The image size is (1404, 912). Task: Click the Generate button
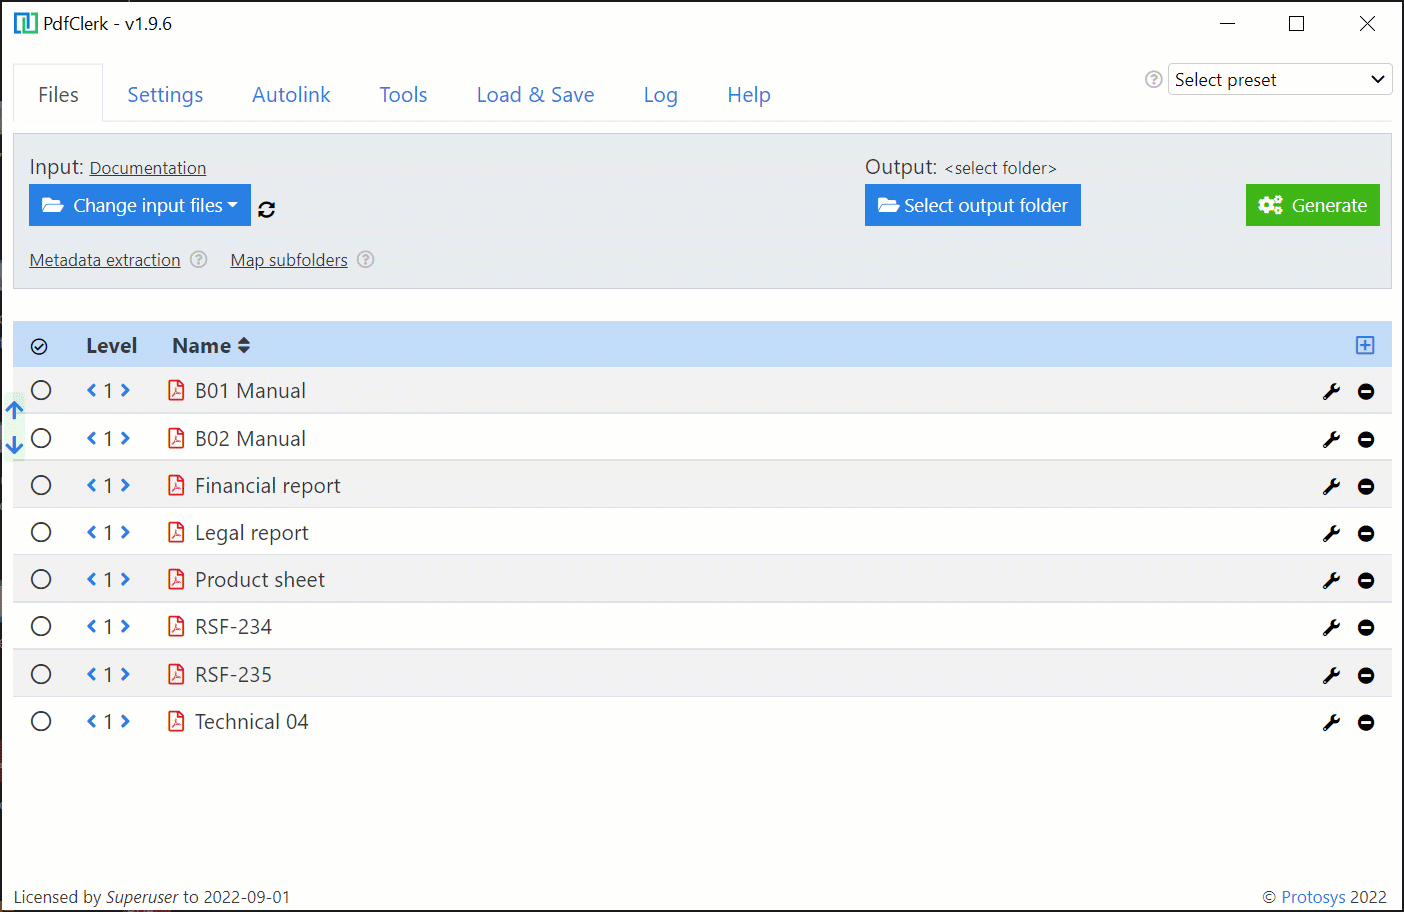1312,205
